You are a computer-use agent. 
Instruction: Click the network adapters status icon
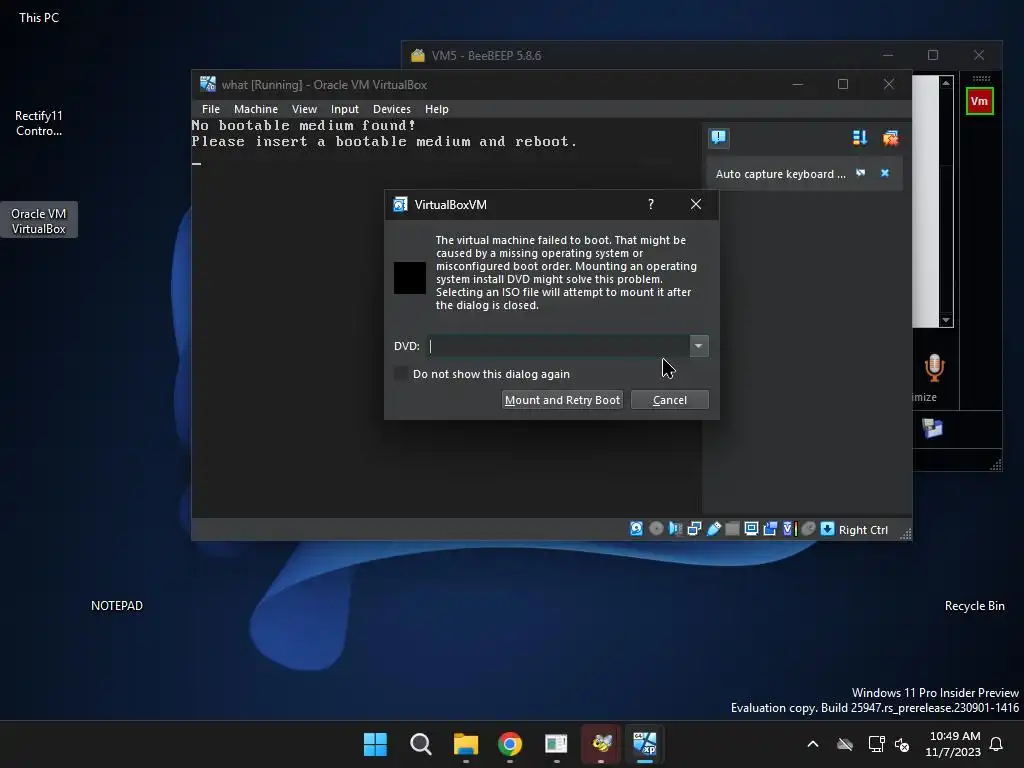tap(694, 529)
